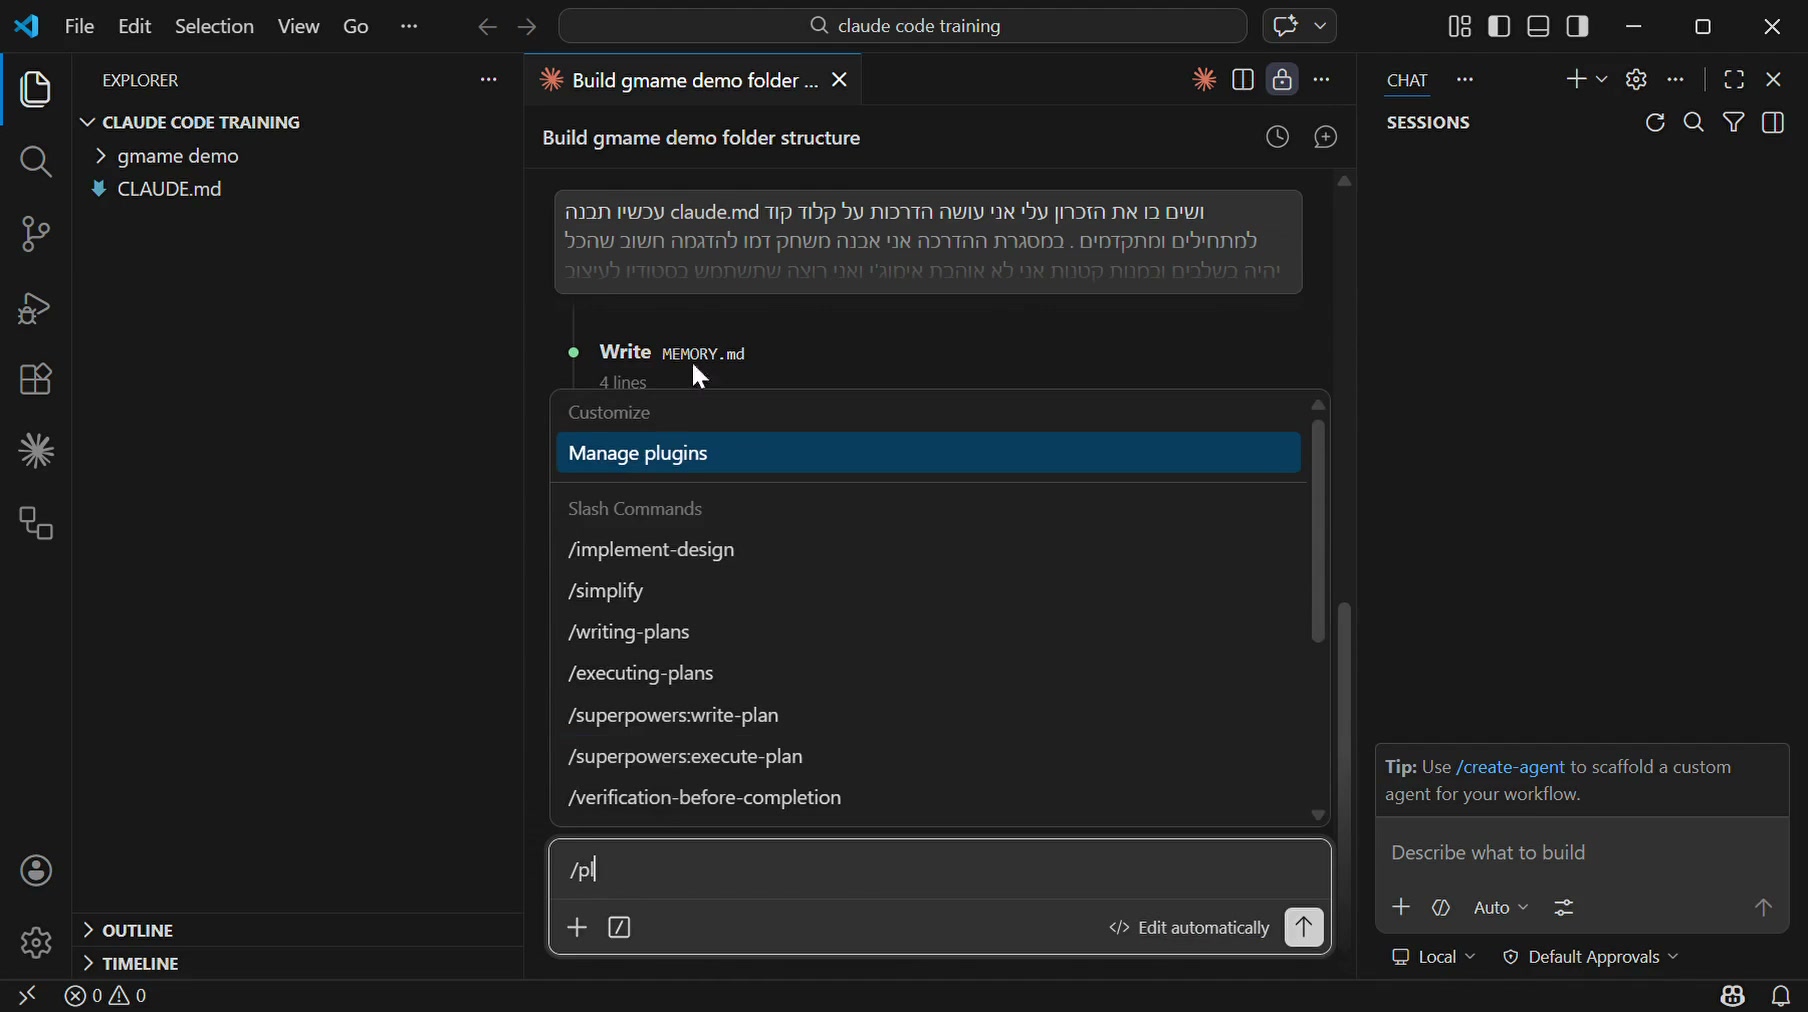Open the Accounts menu in activity bar
The image size is (1808, 1012).
[x=36, y=871]
